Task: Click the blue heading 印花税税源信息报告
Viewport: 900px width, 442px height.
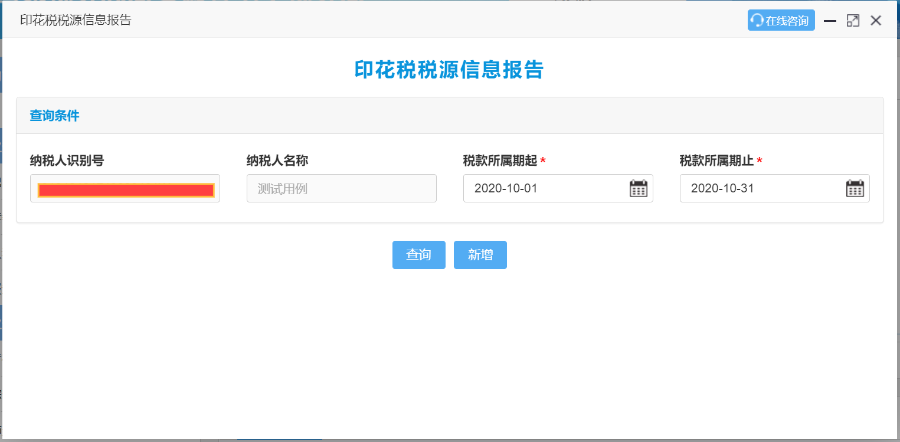Action: (449, 69)
